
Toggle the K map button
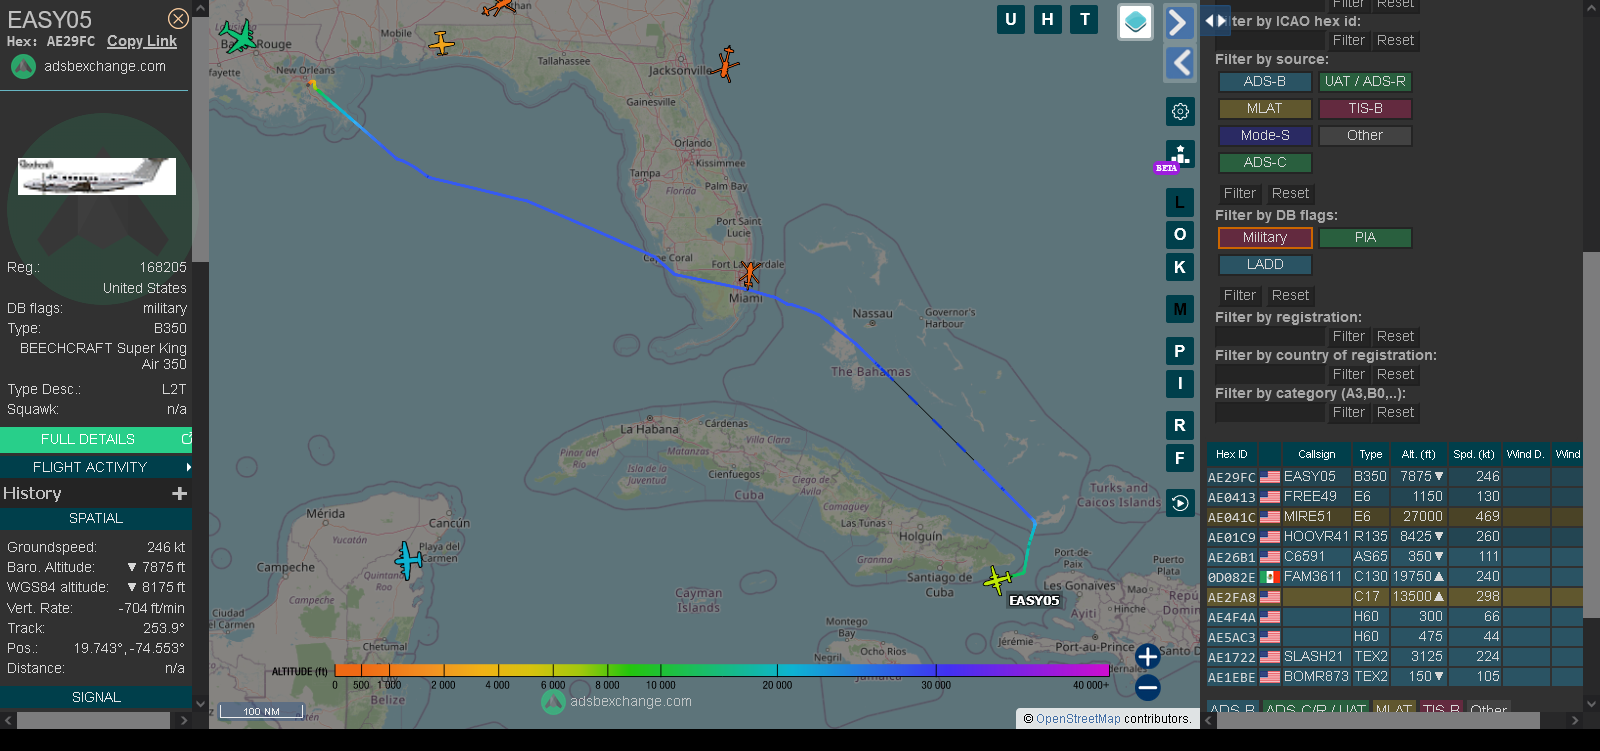pyautogui.click(x=1180, y=267)
